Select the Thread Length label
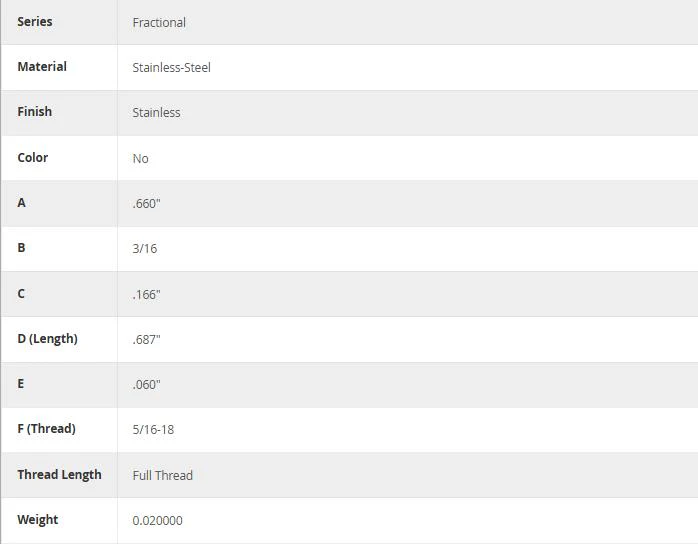This screenshot has height=544, width=698. pyautogui.click(x=59, y=475)
